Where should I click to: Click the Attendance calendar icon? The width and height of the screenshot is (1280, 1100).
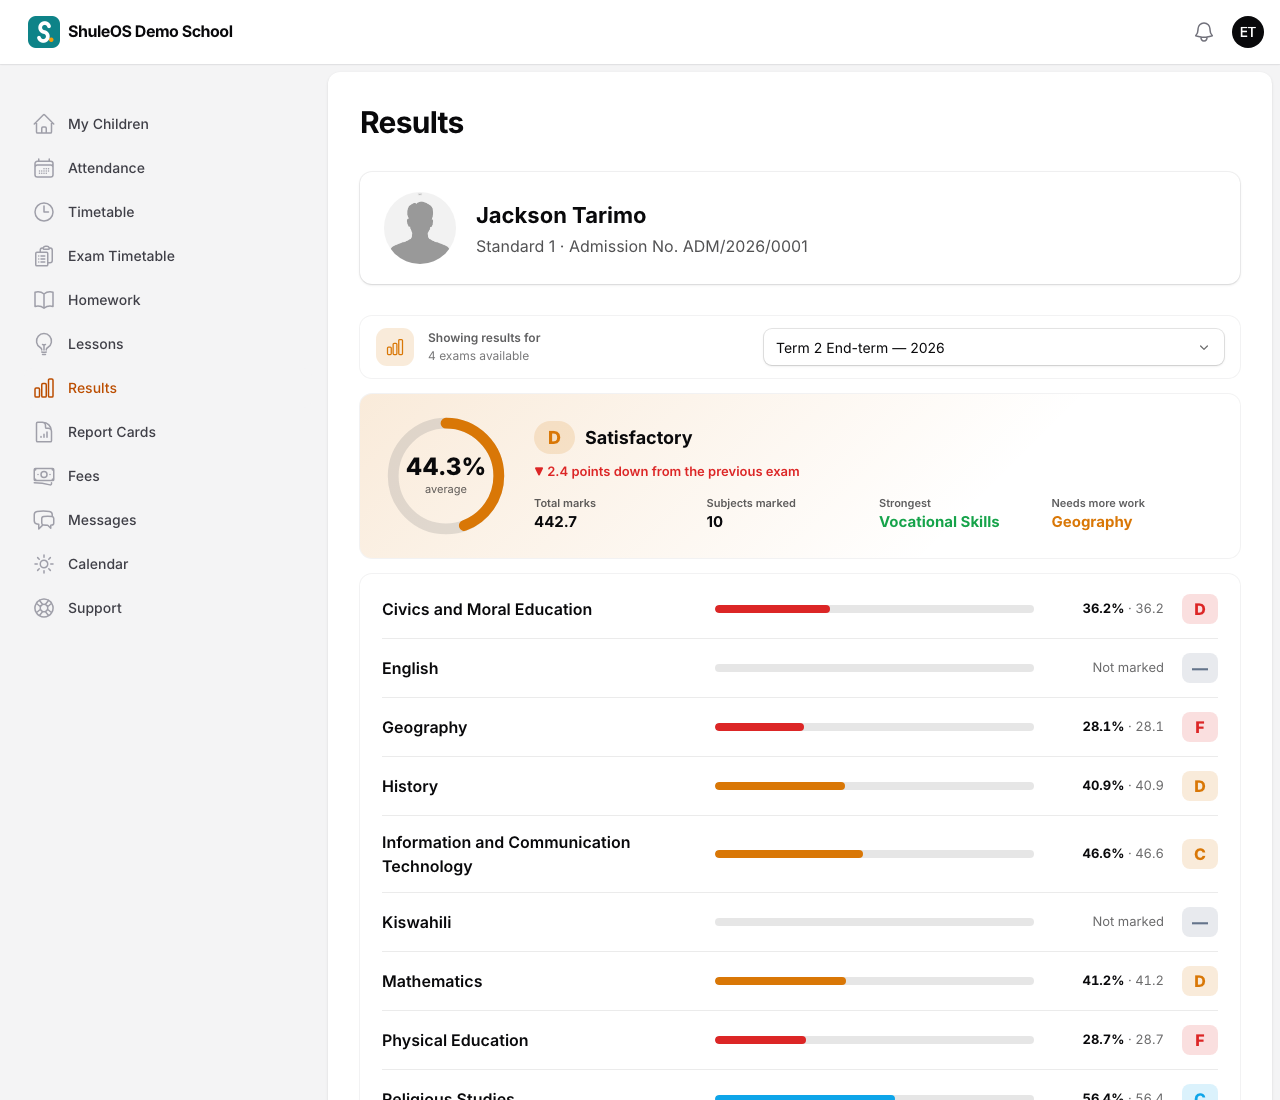pos(44,168)
